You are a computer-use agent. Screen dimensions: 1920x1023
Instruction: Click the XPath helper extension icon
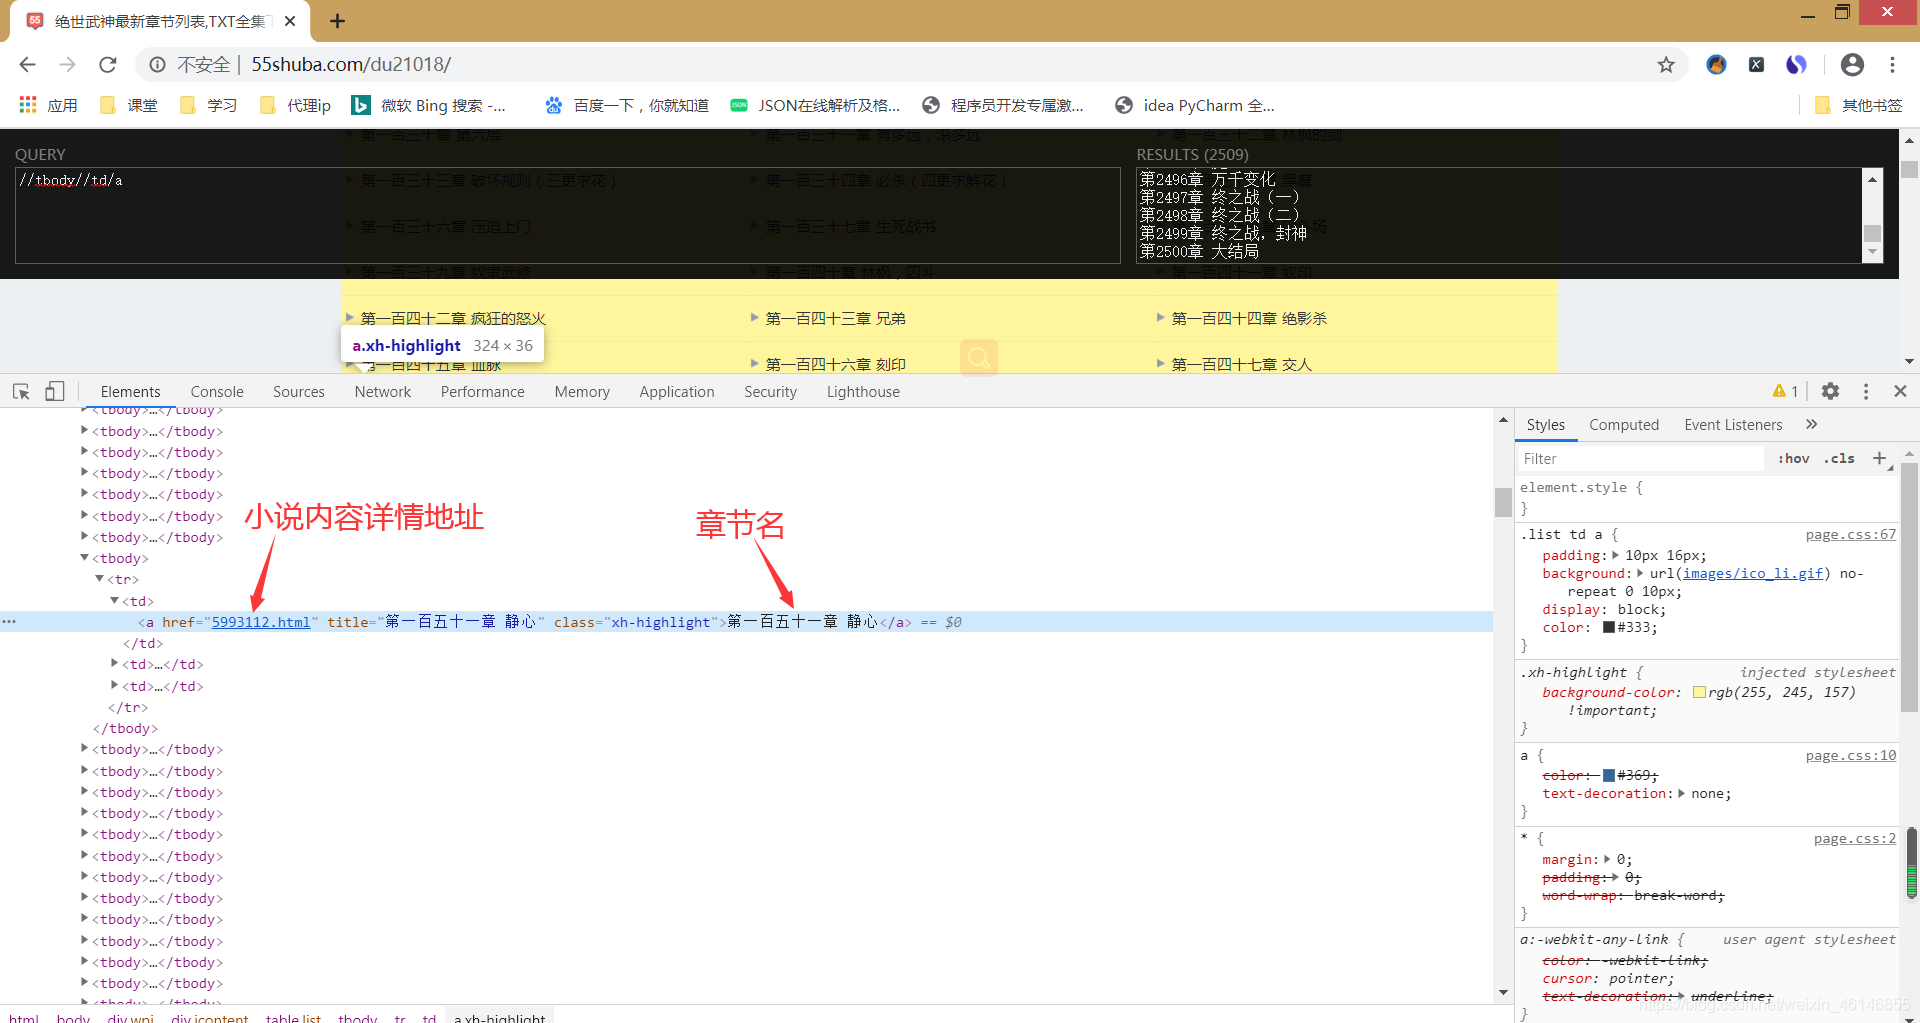(1756, 64)
